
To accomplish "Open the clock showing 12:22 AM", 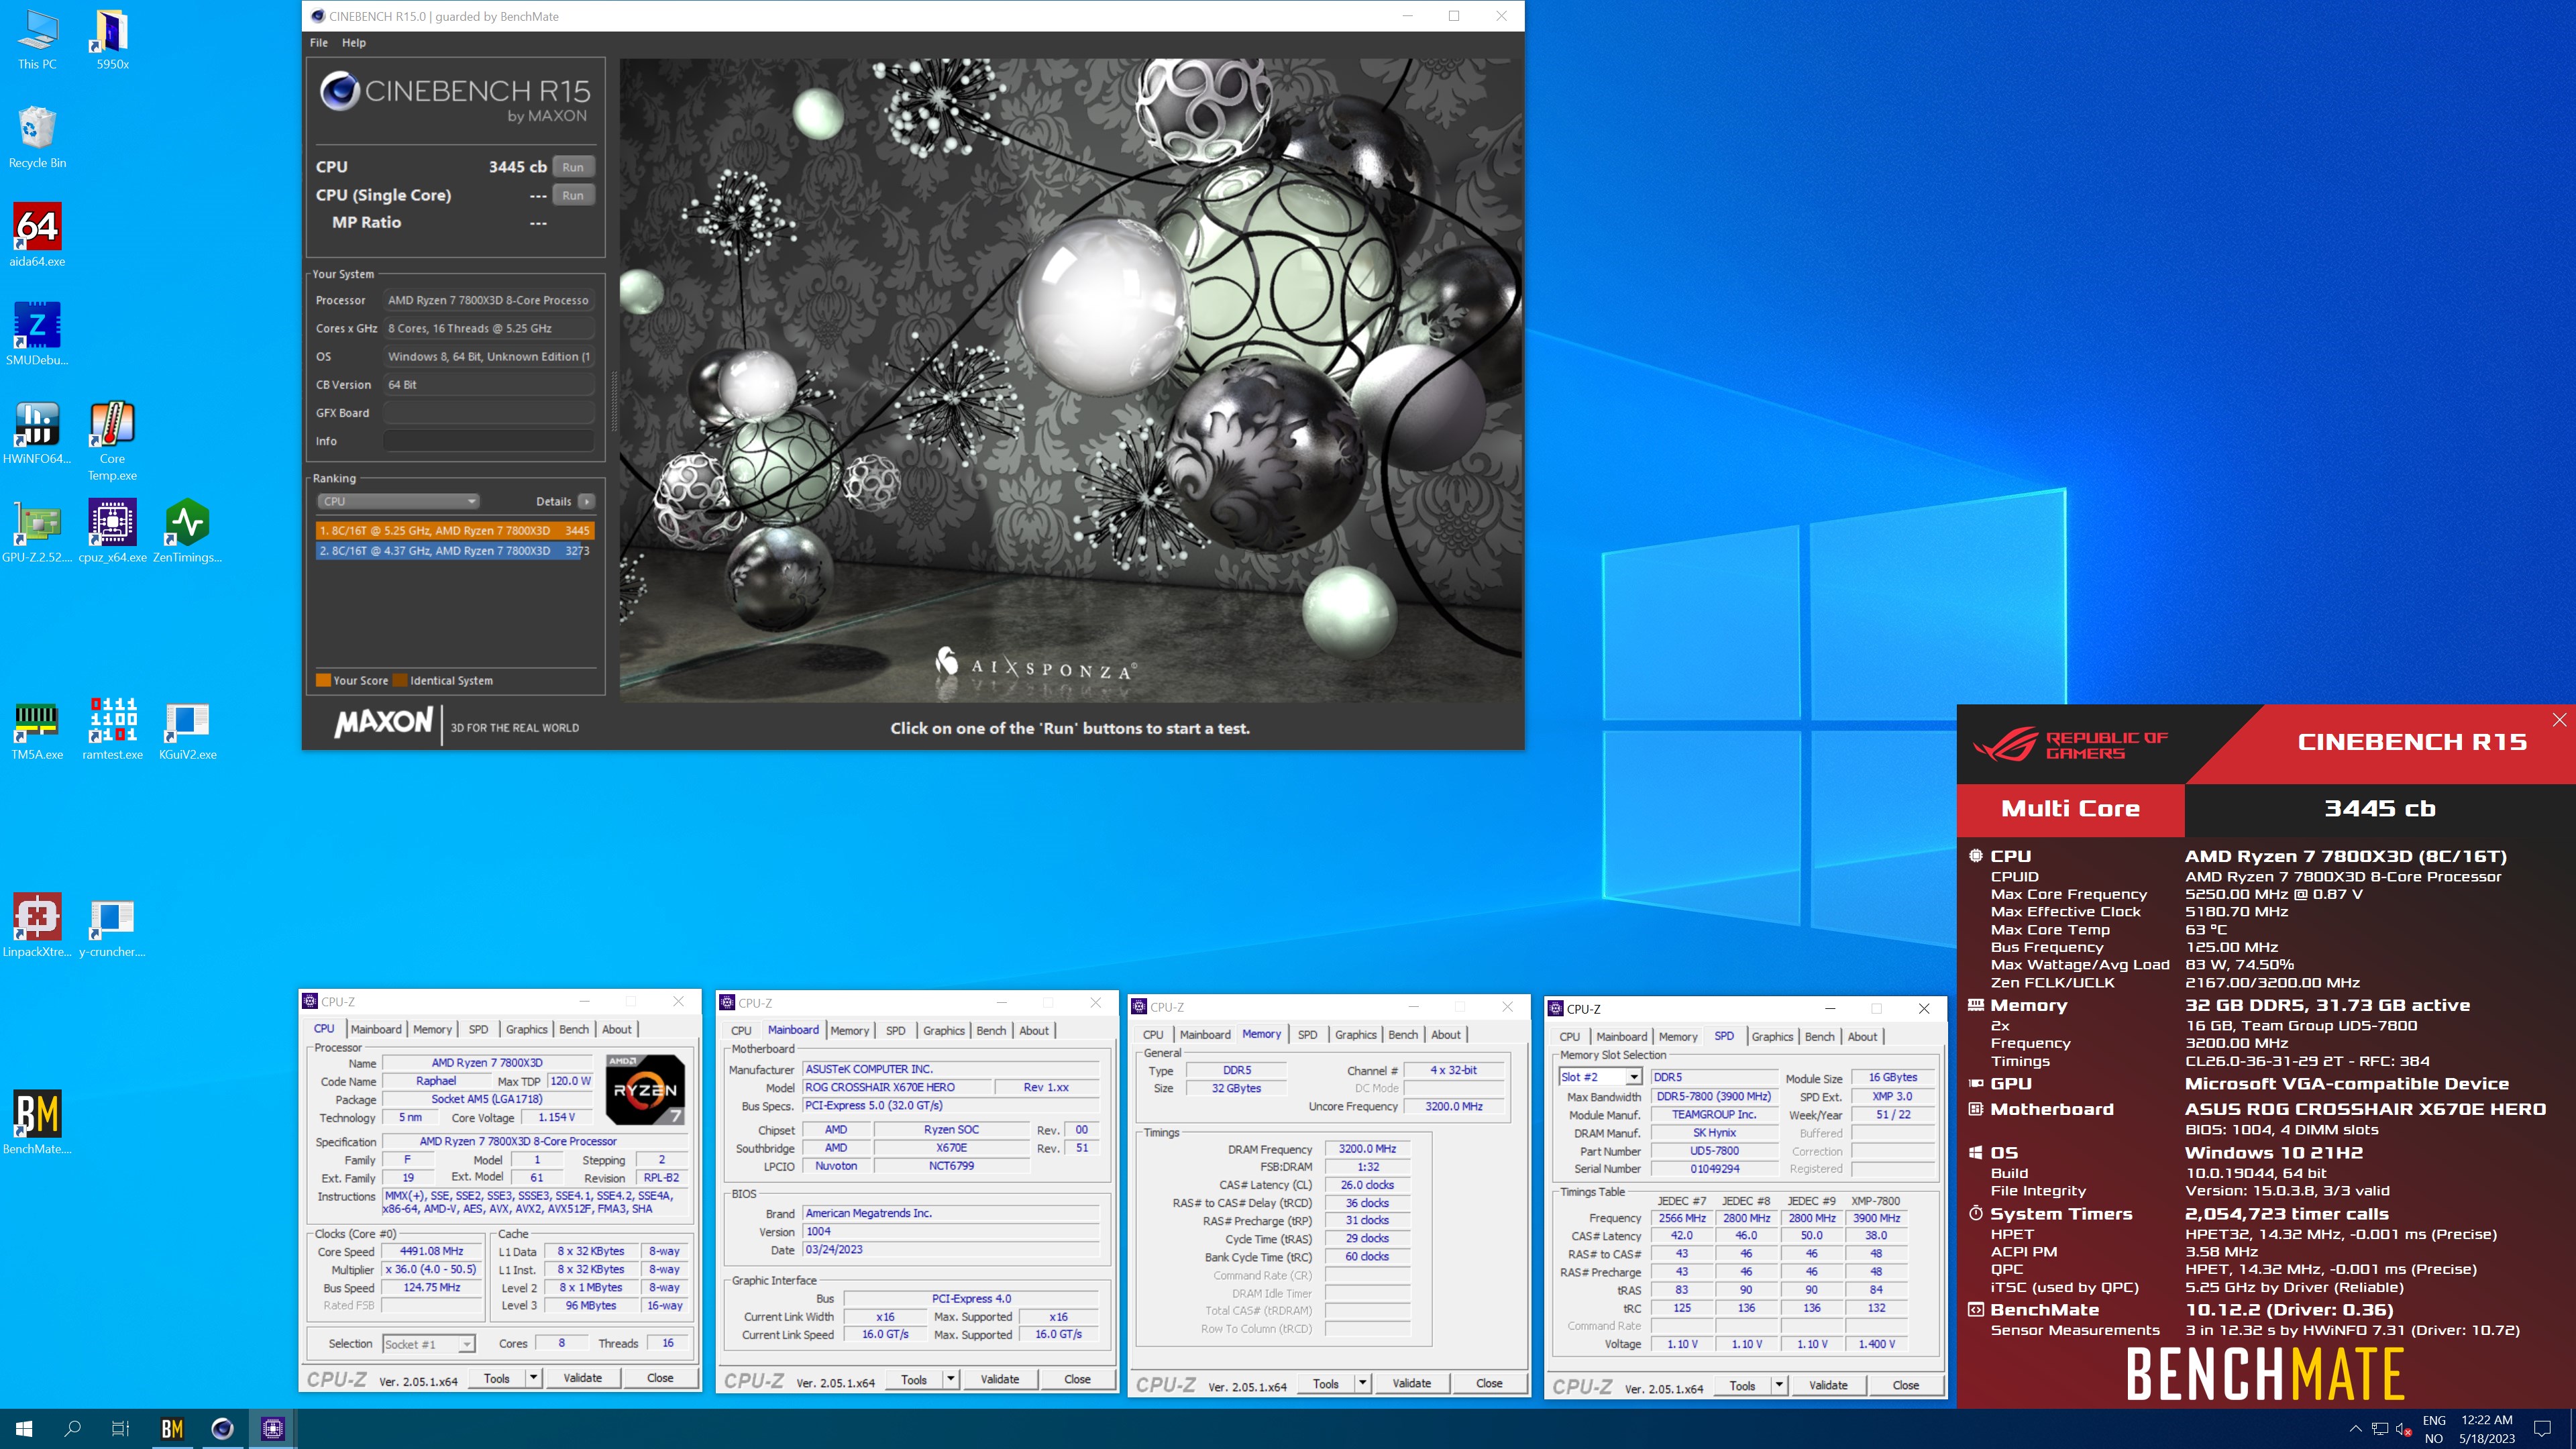I will pos(2487,1429).
